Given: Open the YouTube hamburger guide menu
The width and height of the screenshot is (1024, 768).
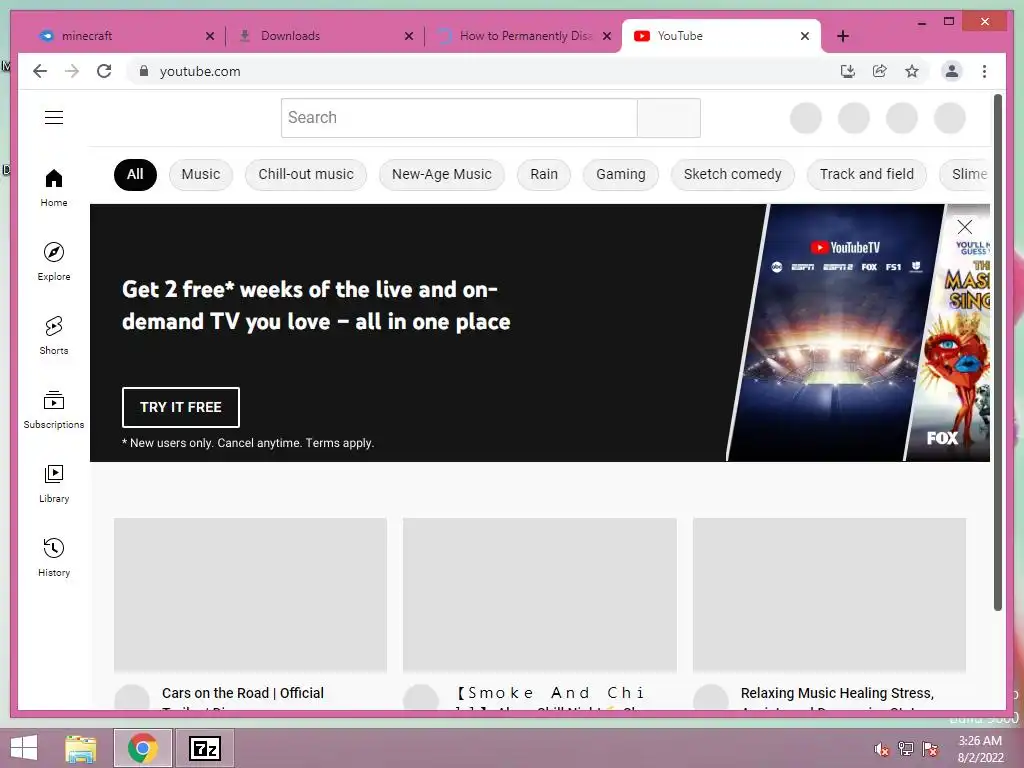Looking at the screenshot, I should (54, 118).
